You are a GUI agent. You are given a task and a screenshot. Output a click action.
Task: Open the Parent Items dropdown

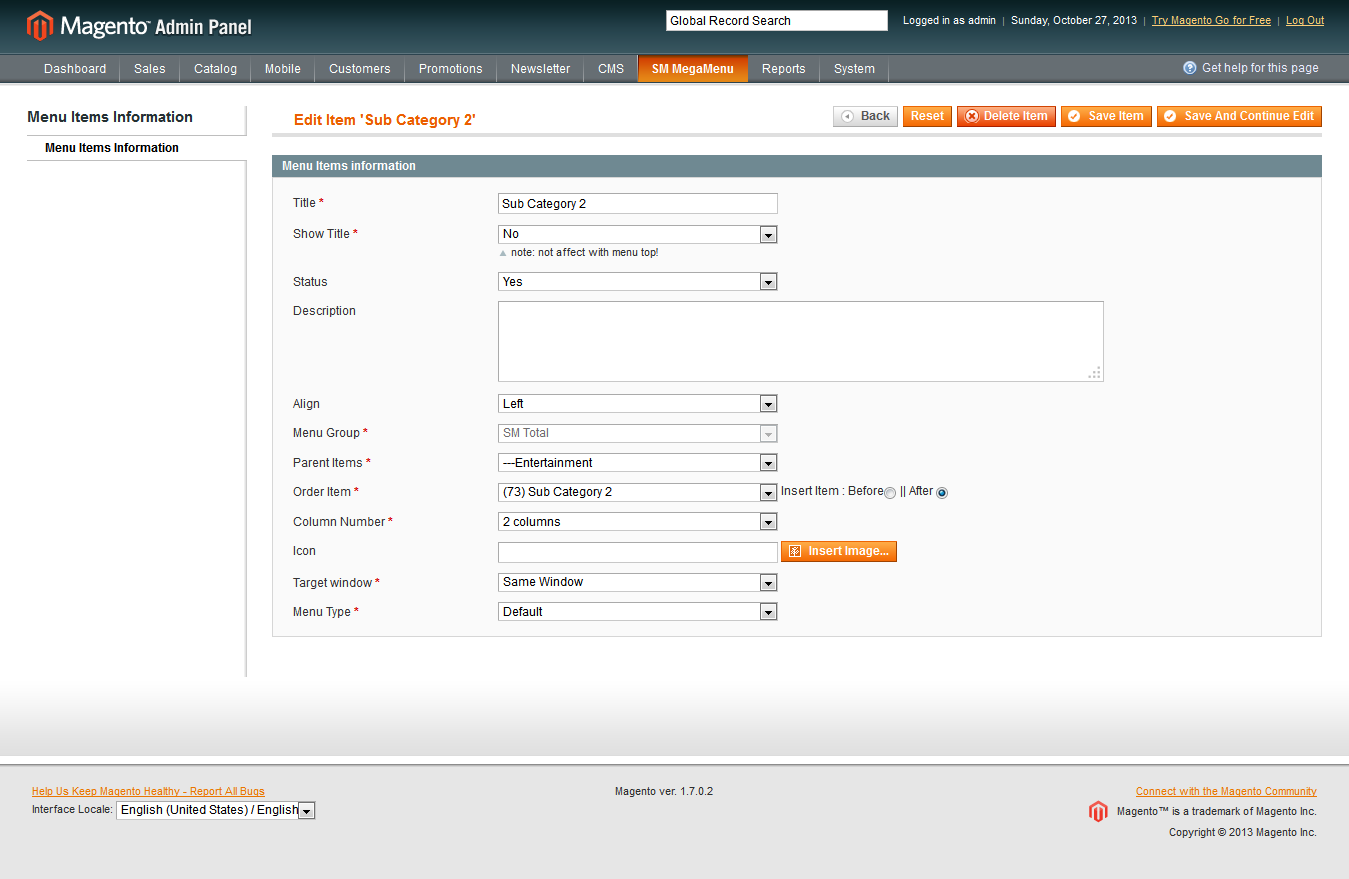point(638,463)
